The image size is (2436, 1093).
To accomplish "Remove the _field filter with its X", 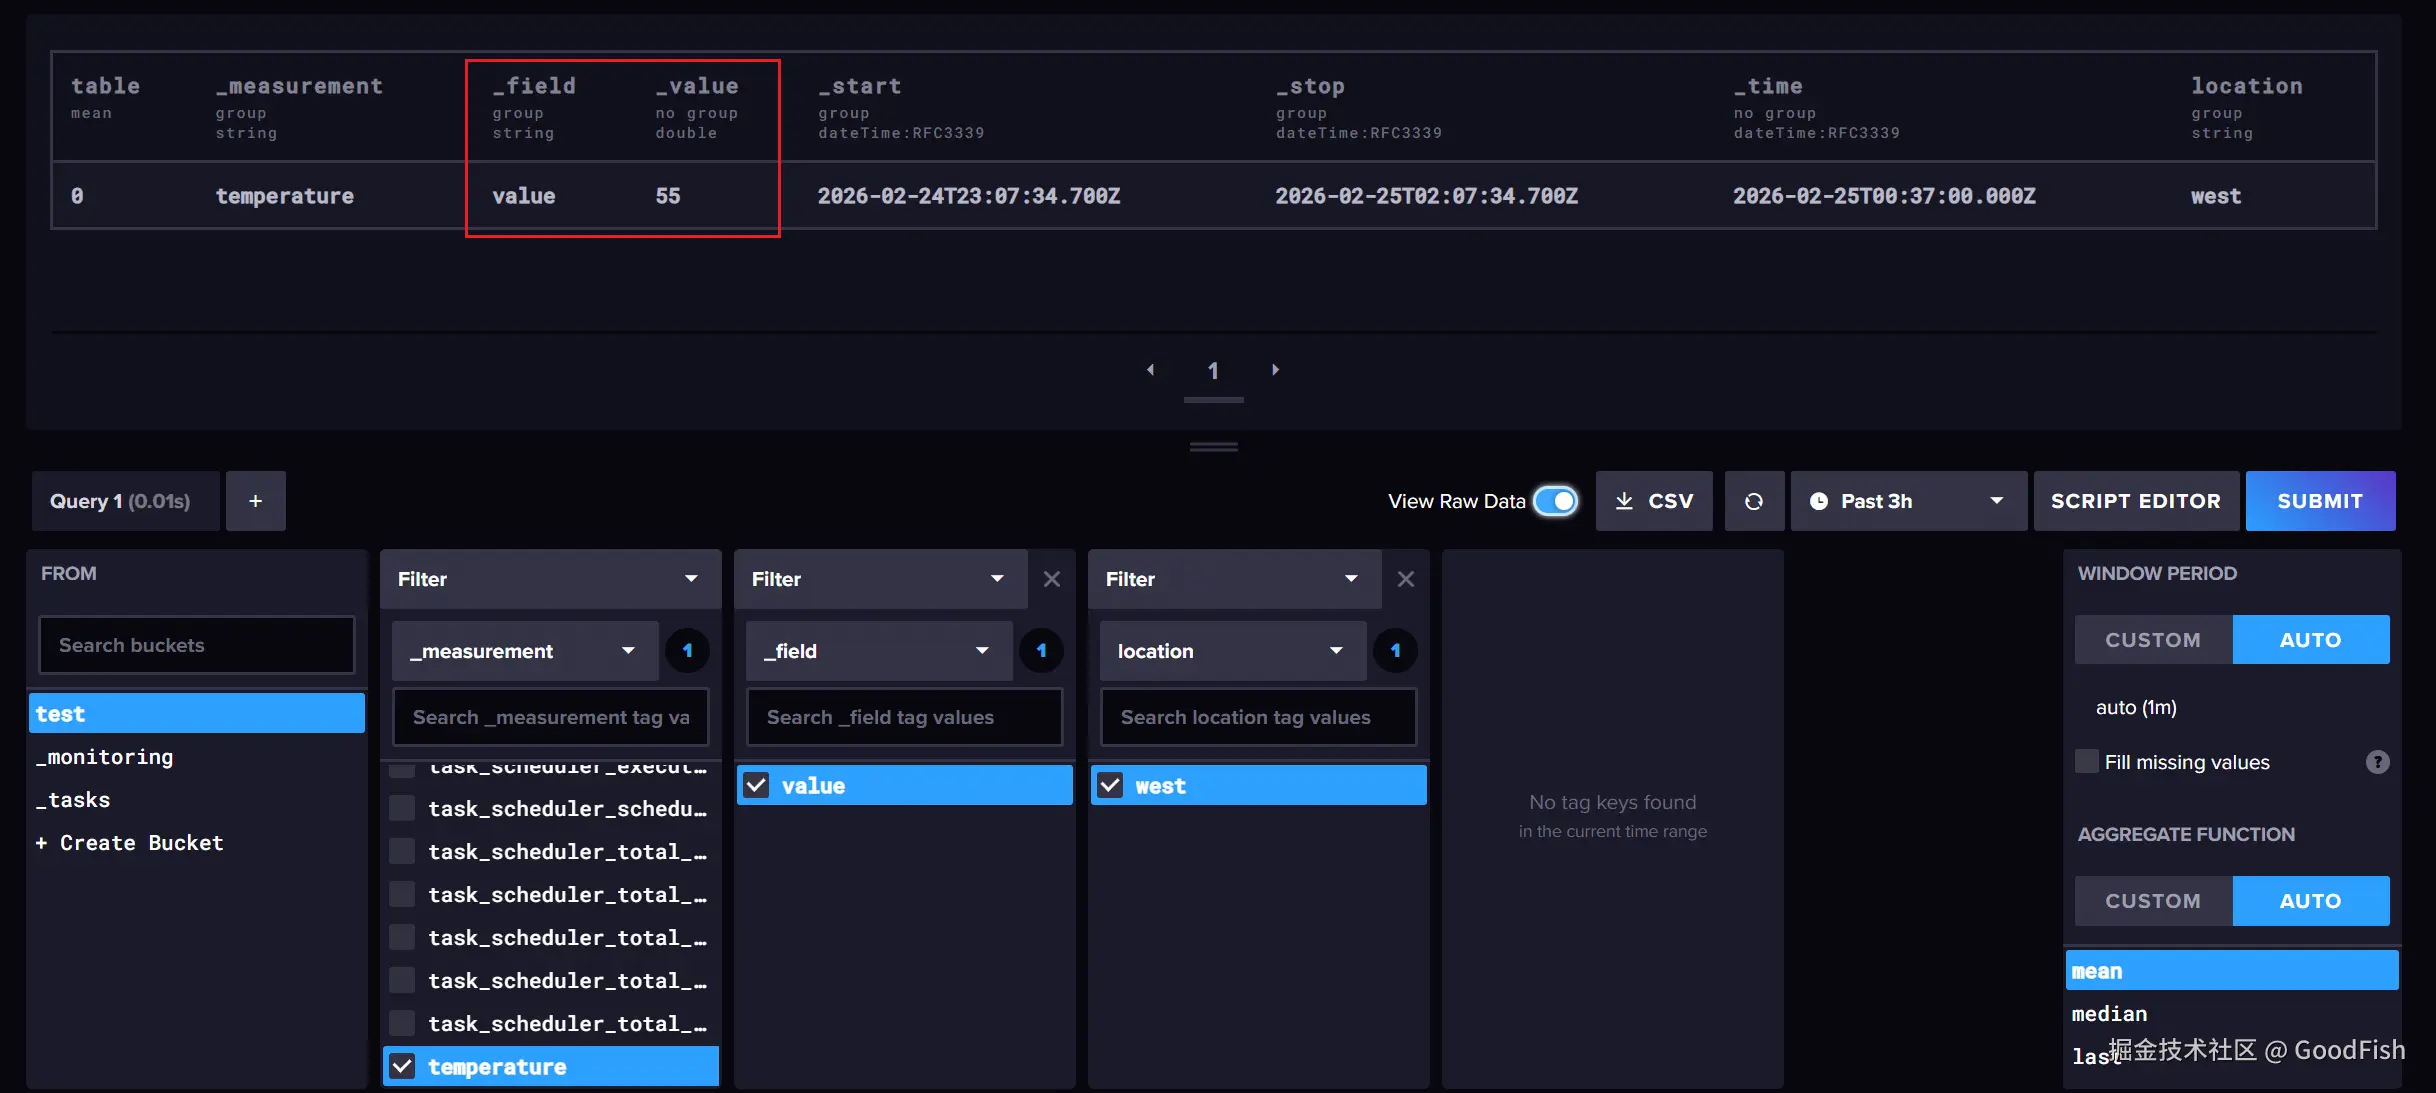I will [1051, 579].
